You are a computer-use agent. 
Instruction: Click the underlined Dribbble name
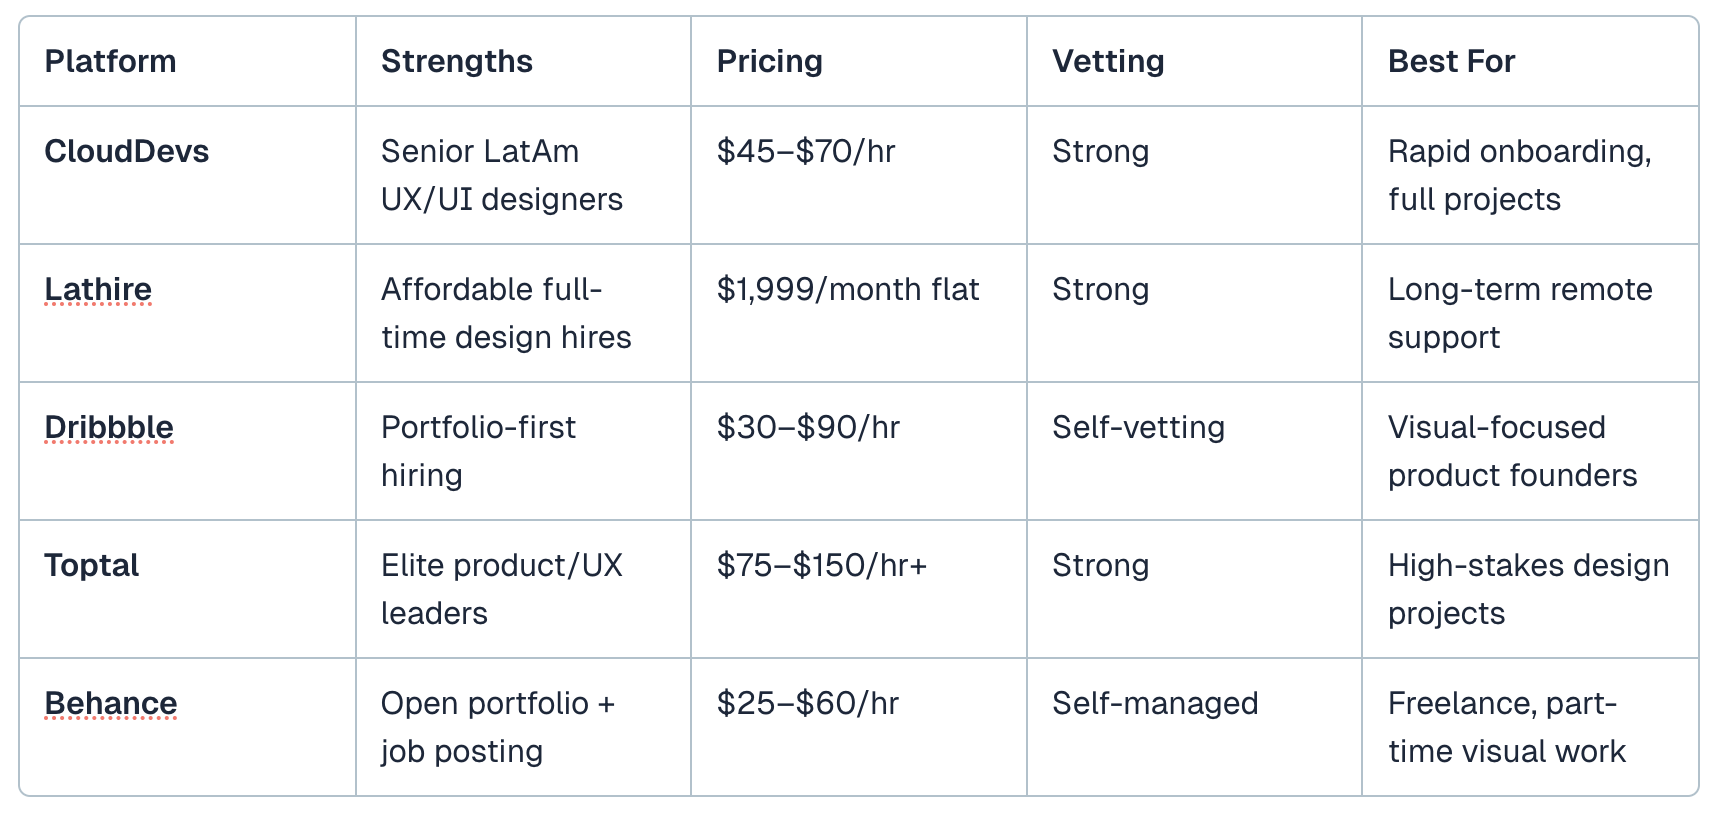point(109,427)
